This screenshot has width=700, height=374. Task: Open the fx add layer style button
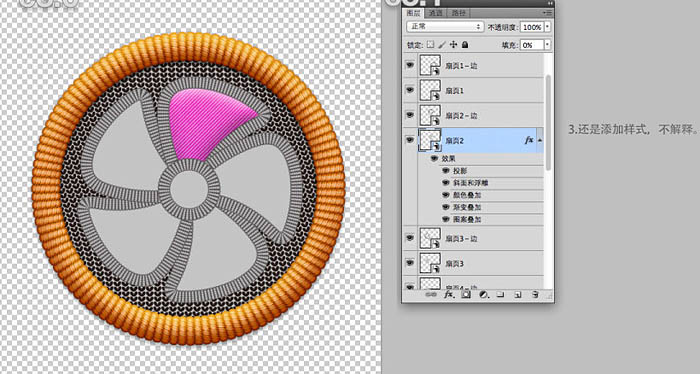point(449,295)
